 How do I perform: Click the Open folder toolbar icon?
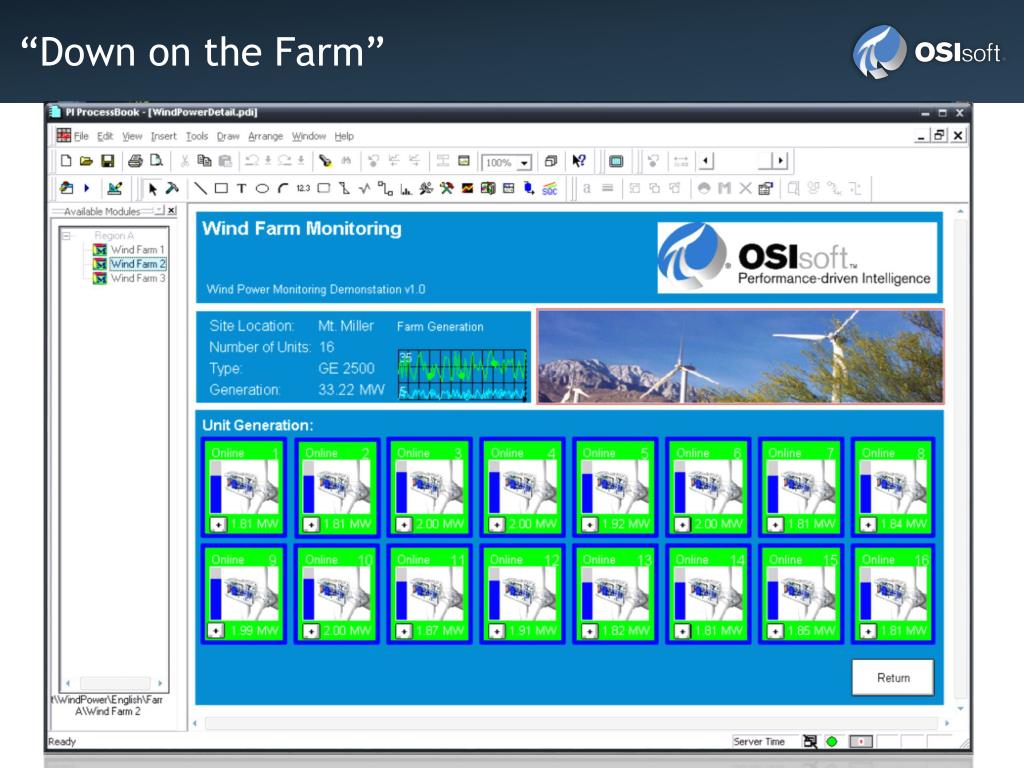click(x=86, y=161)
